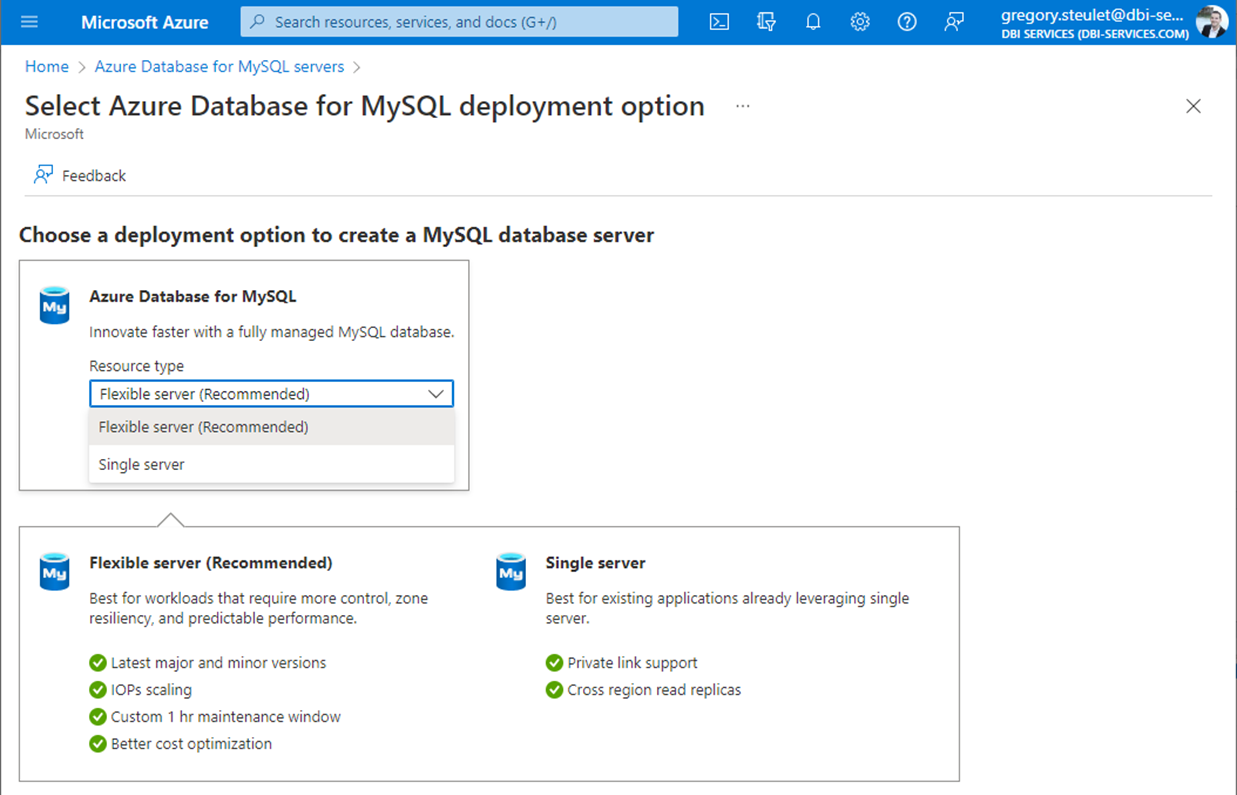Image resolution: width=1237 pixels, height=795 pixels.
Task: Open Directories and subscriptions filter icon
Action: (x=766, y=22)
